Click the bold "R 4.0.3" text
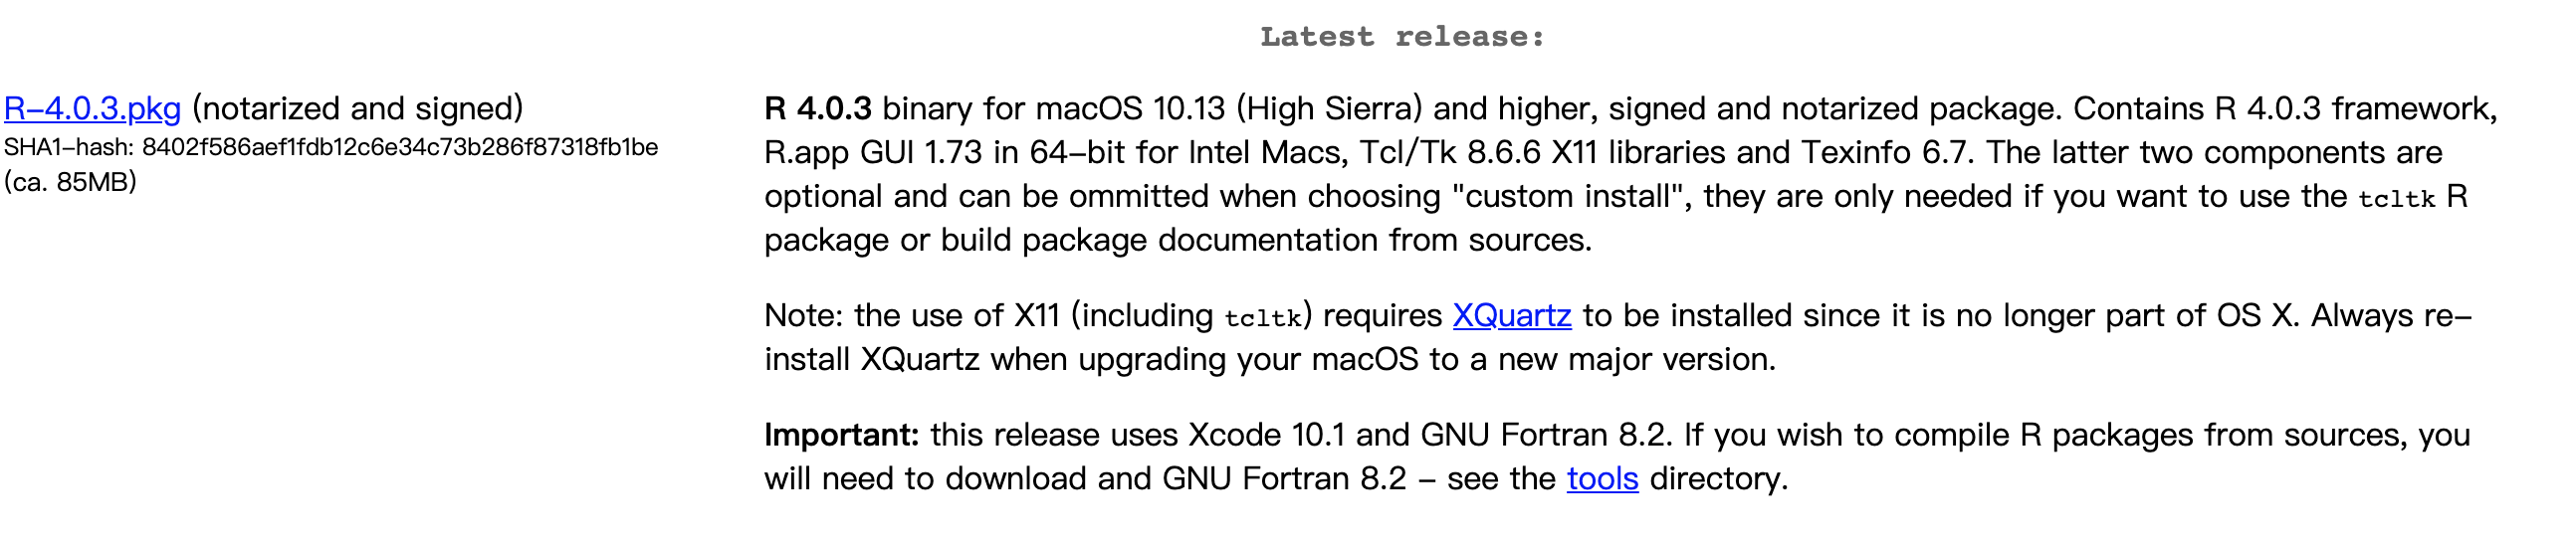The height and width of the screenshot is (547, 2576). [x=817, y=108]
